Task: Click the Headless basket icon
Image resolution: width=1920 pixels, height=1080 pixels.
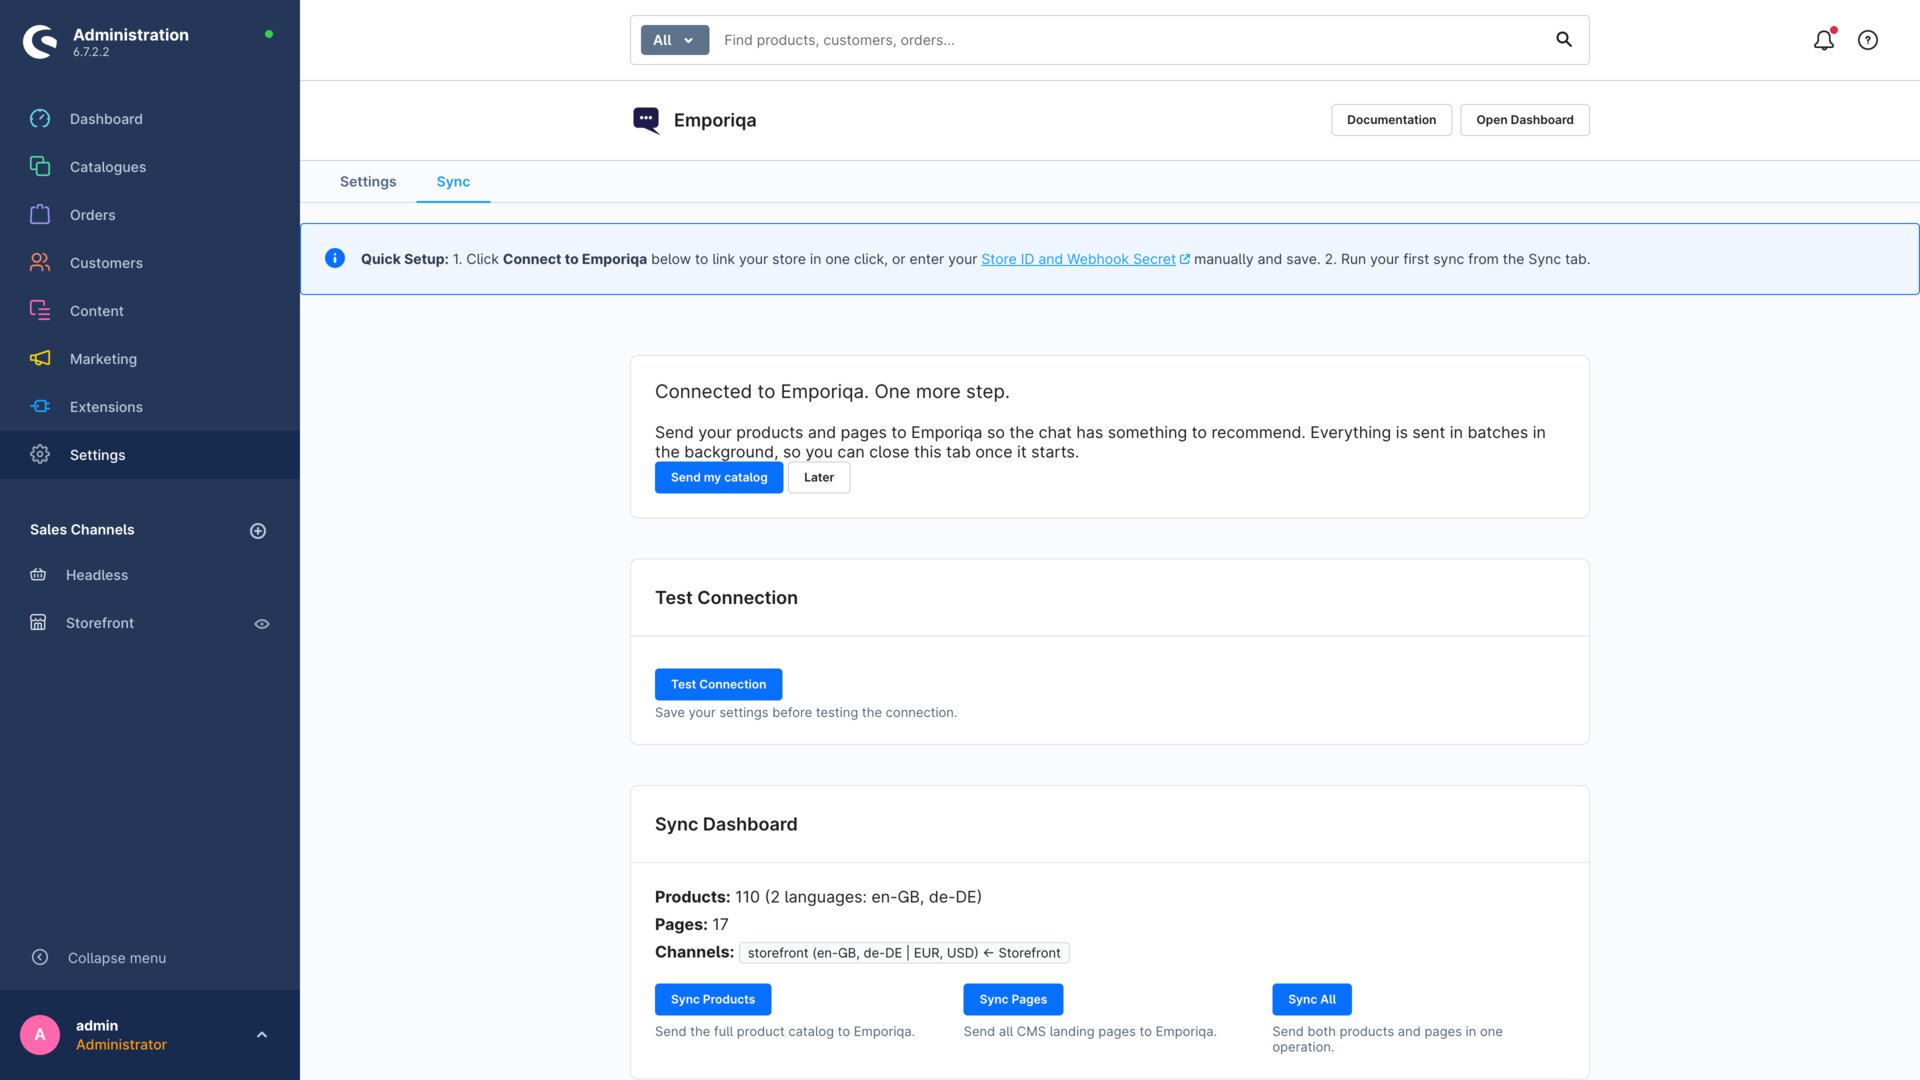Action: 38,574
